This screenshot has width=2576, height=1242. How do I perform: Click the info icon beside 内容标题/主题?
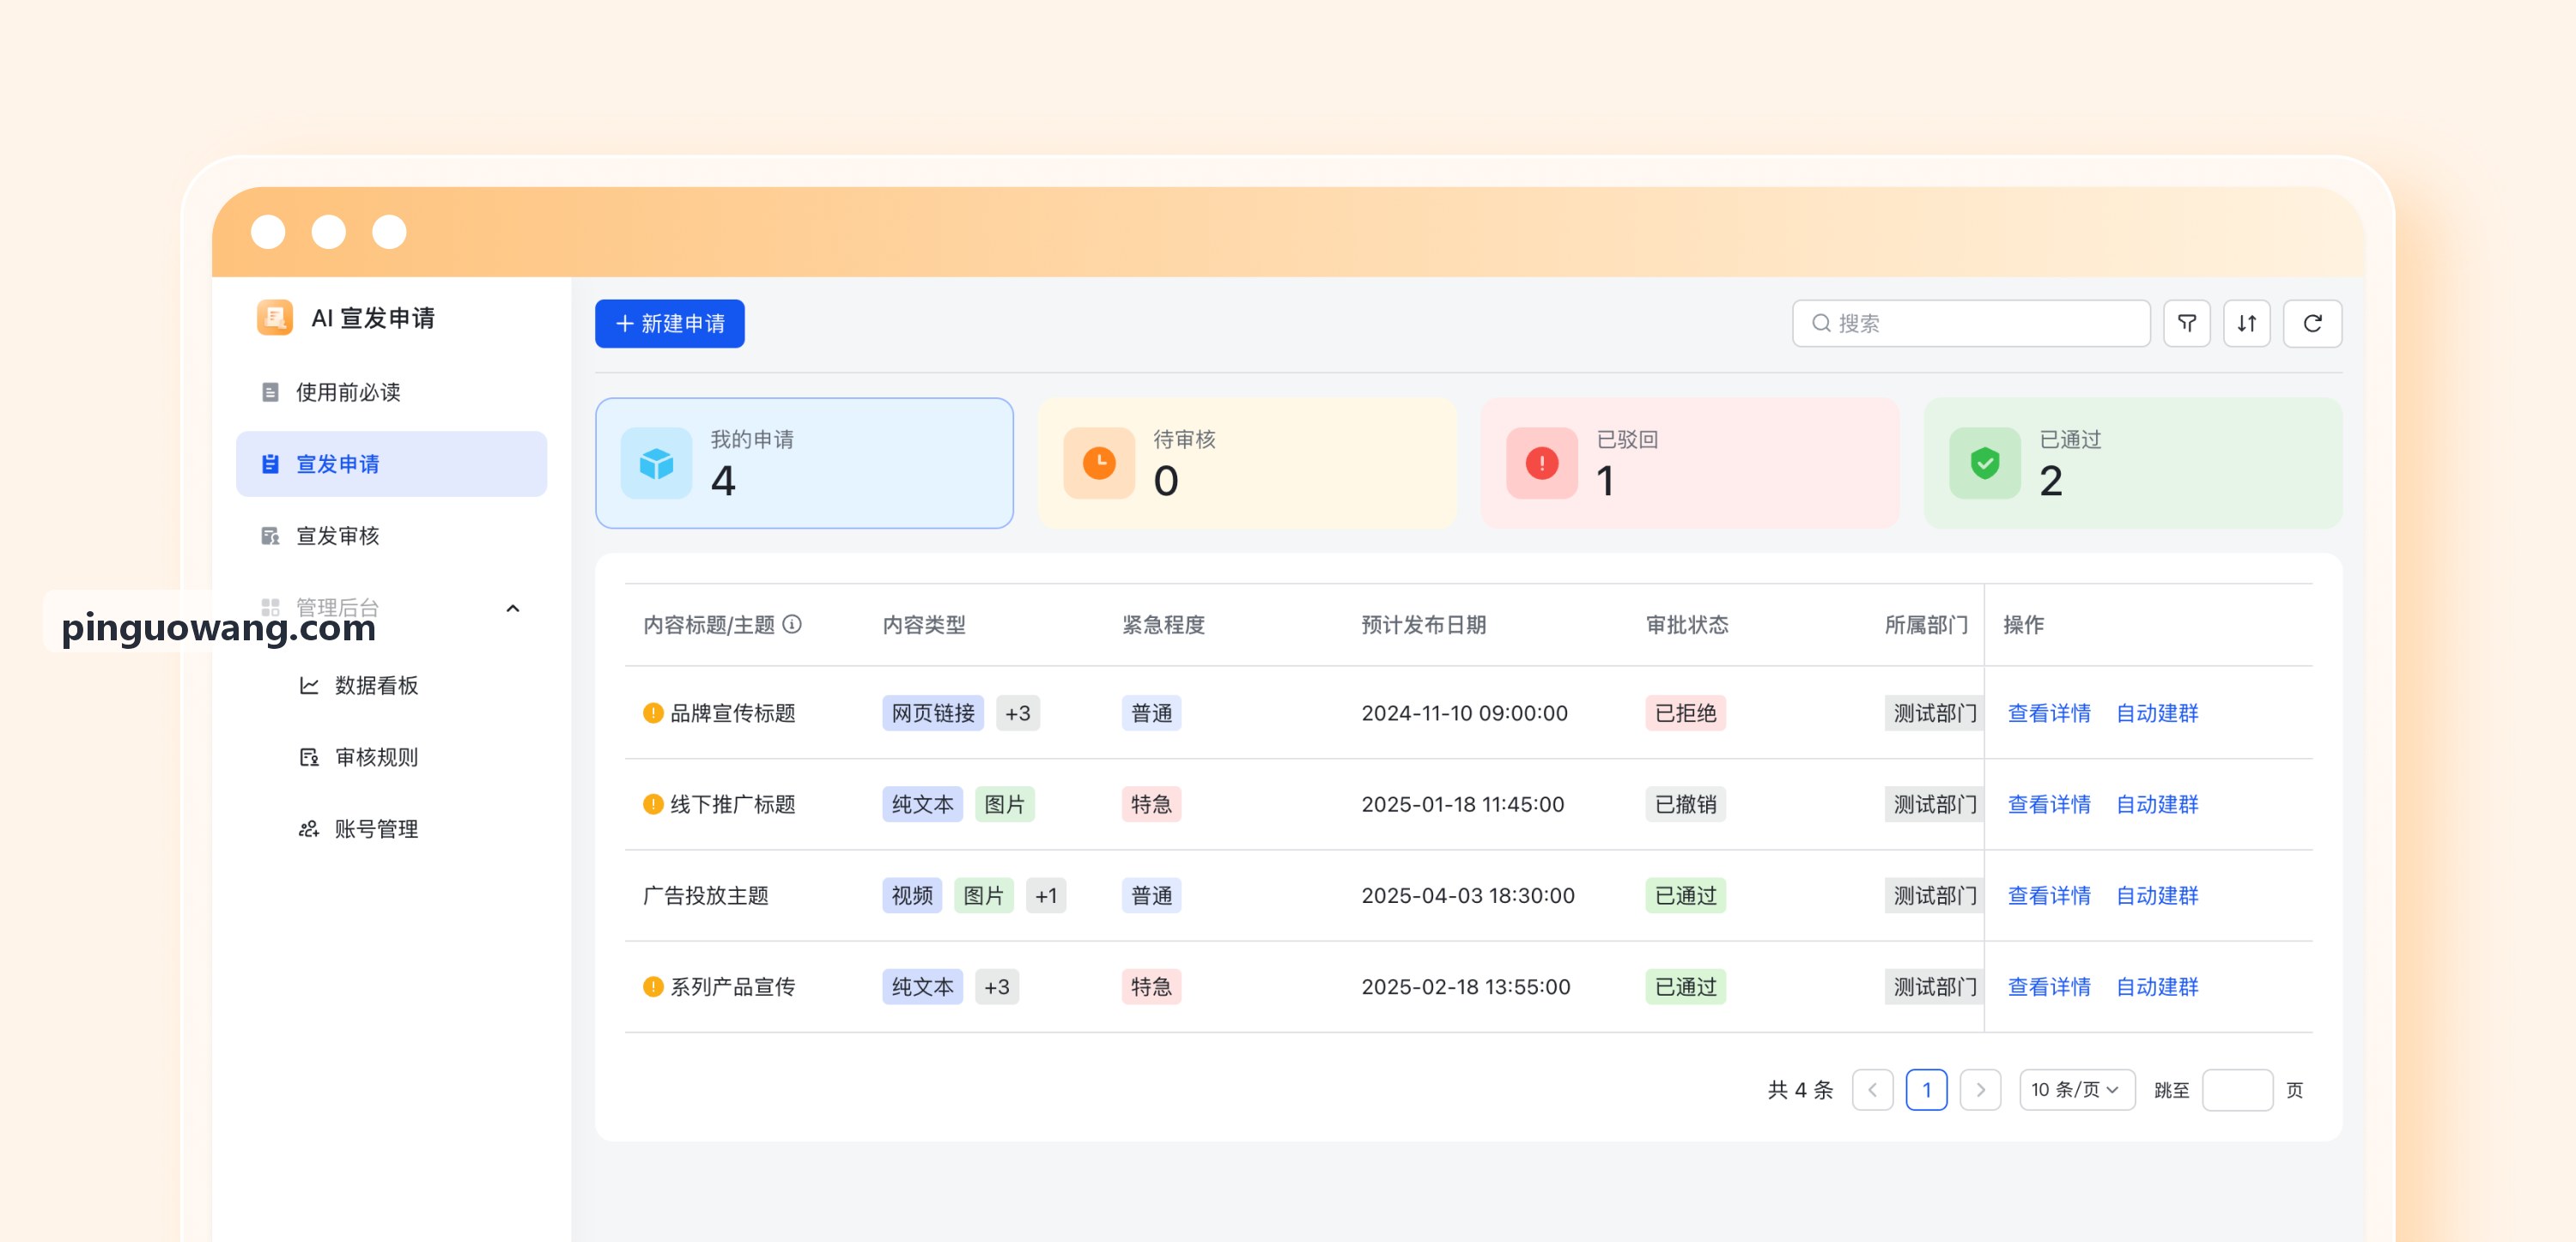coord(792,624)
